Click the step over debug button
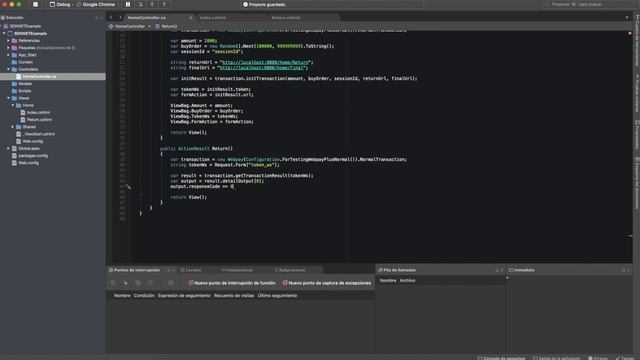This screenshot has height=360, width=640. pyautogui.click(x=140, y=4)
